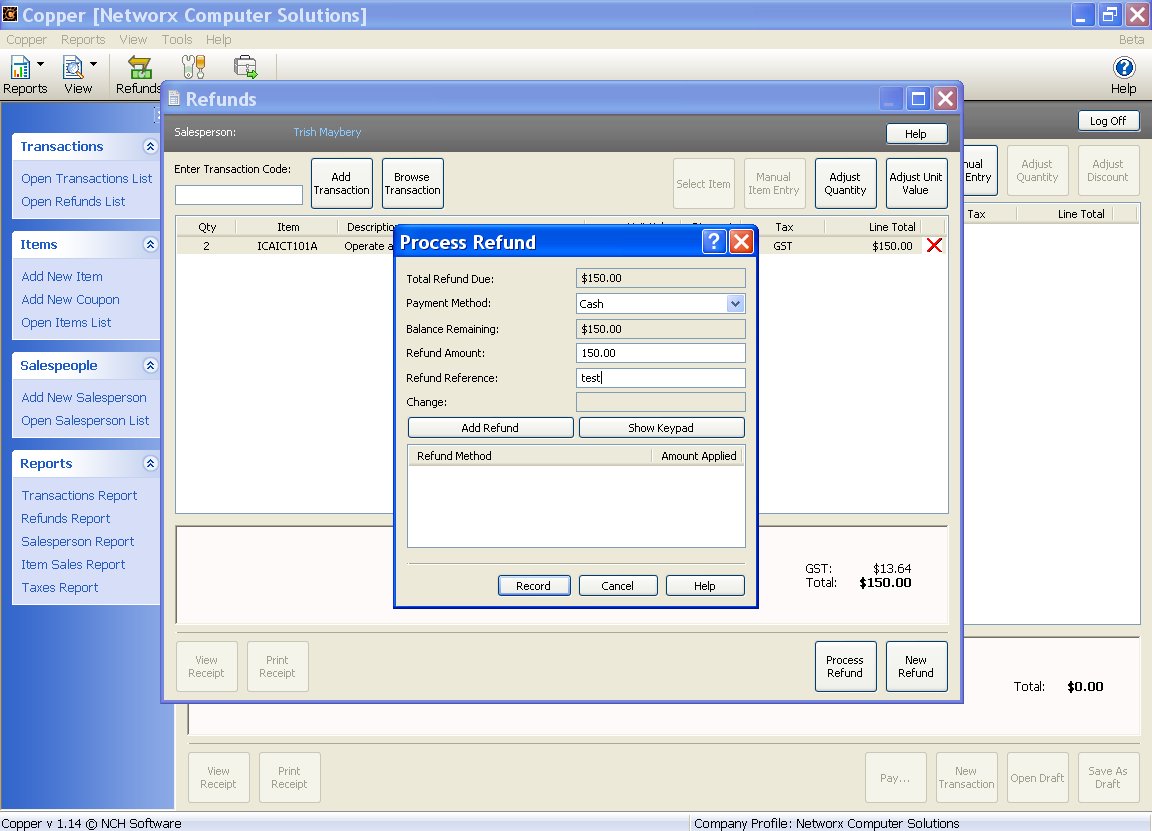The width and height of the screenshot is (1152, 831).
Task: Collapse the Transactions sidebar section
Action: point(150,146)
